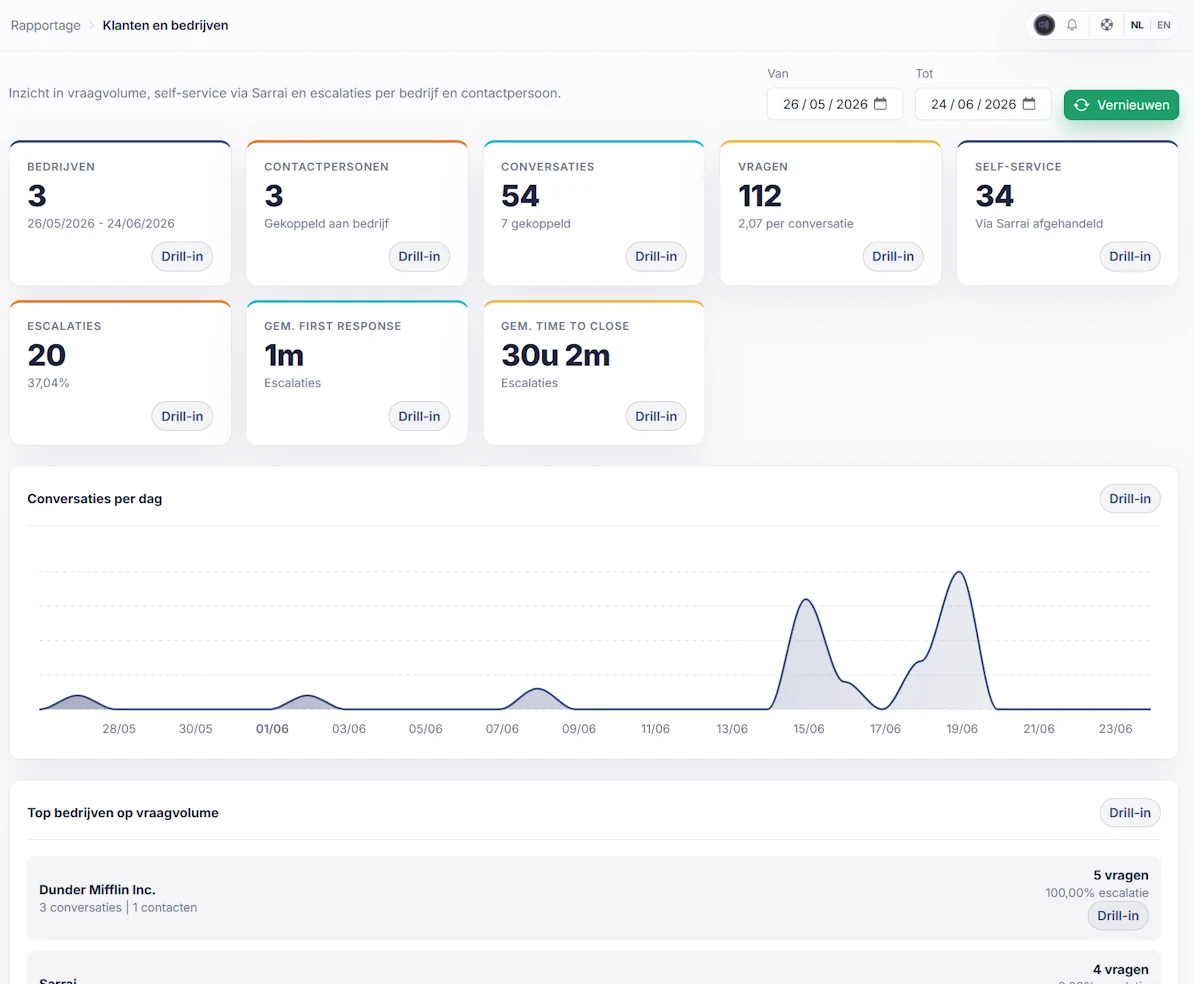Click 3 conversaties | 1 contacten text

pyautogui.click(x=118, y=908)
